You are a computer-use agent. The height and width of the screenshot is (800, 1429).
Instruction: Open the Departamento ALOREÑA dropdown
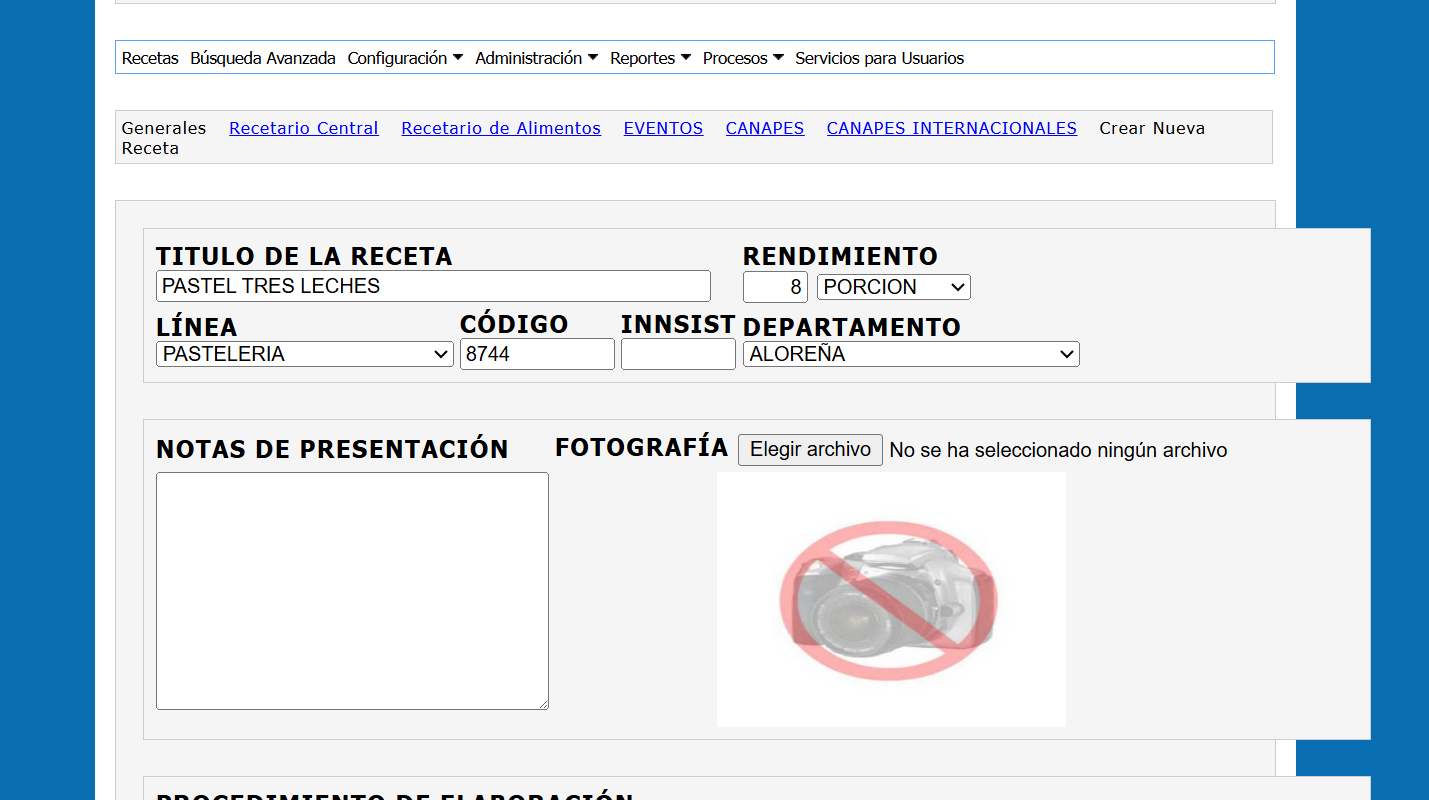pos(910,354)
